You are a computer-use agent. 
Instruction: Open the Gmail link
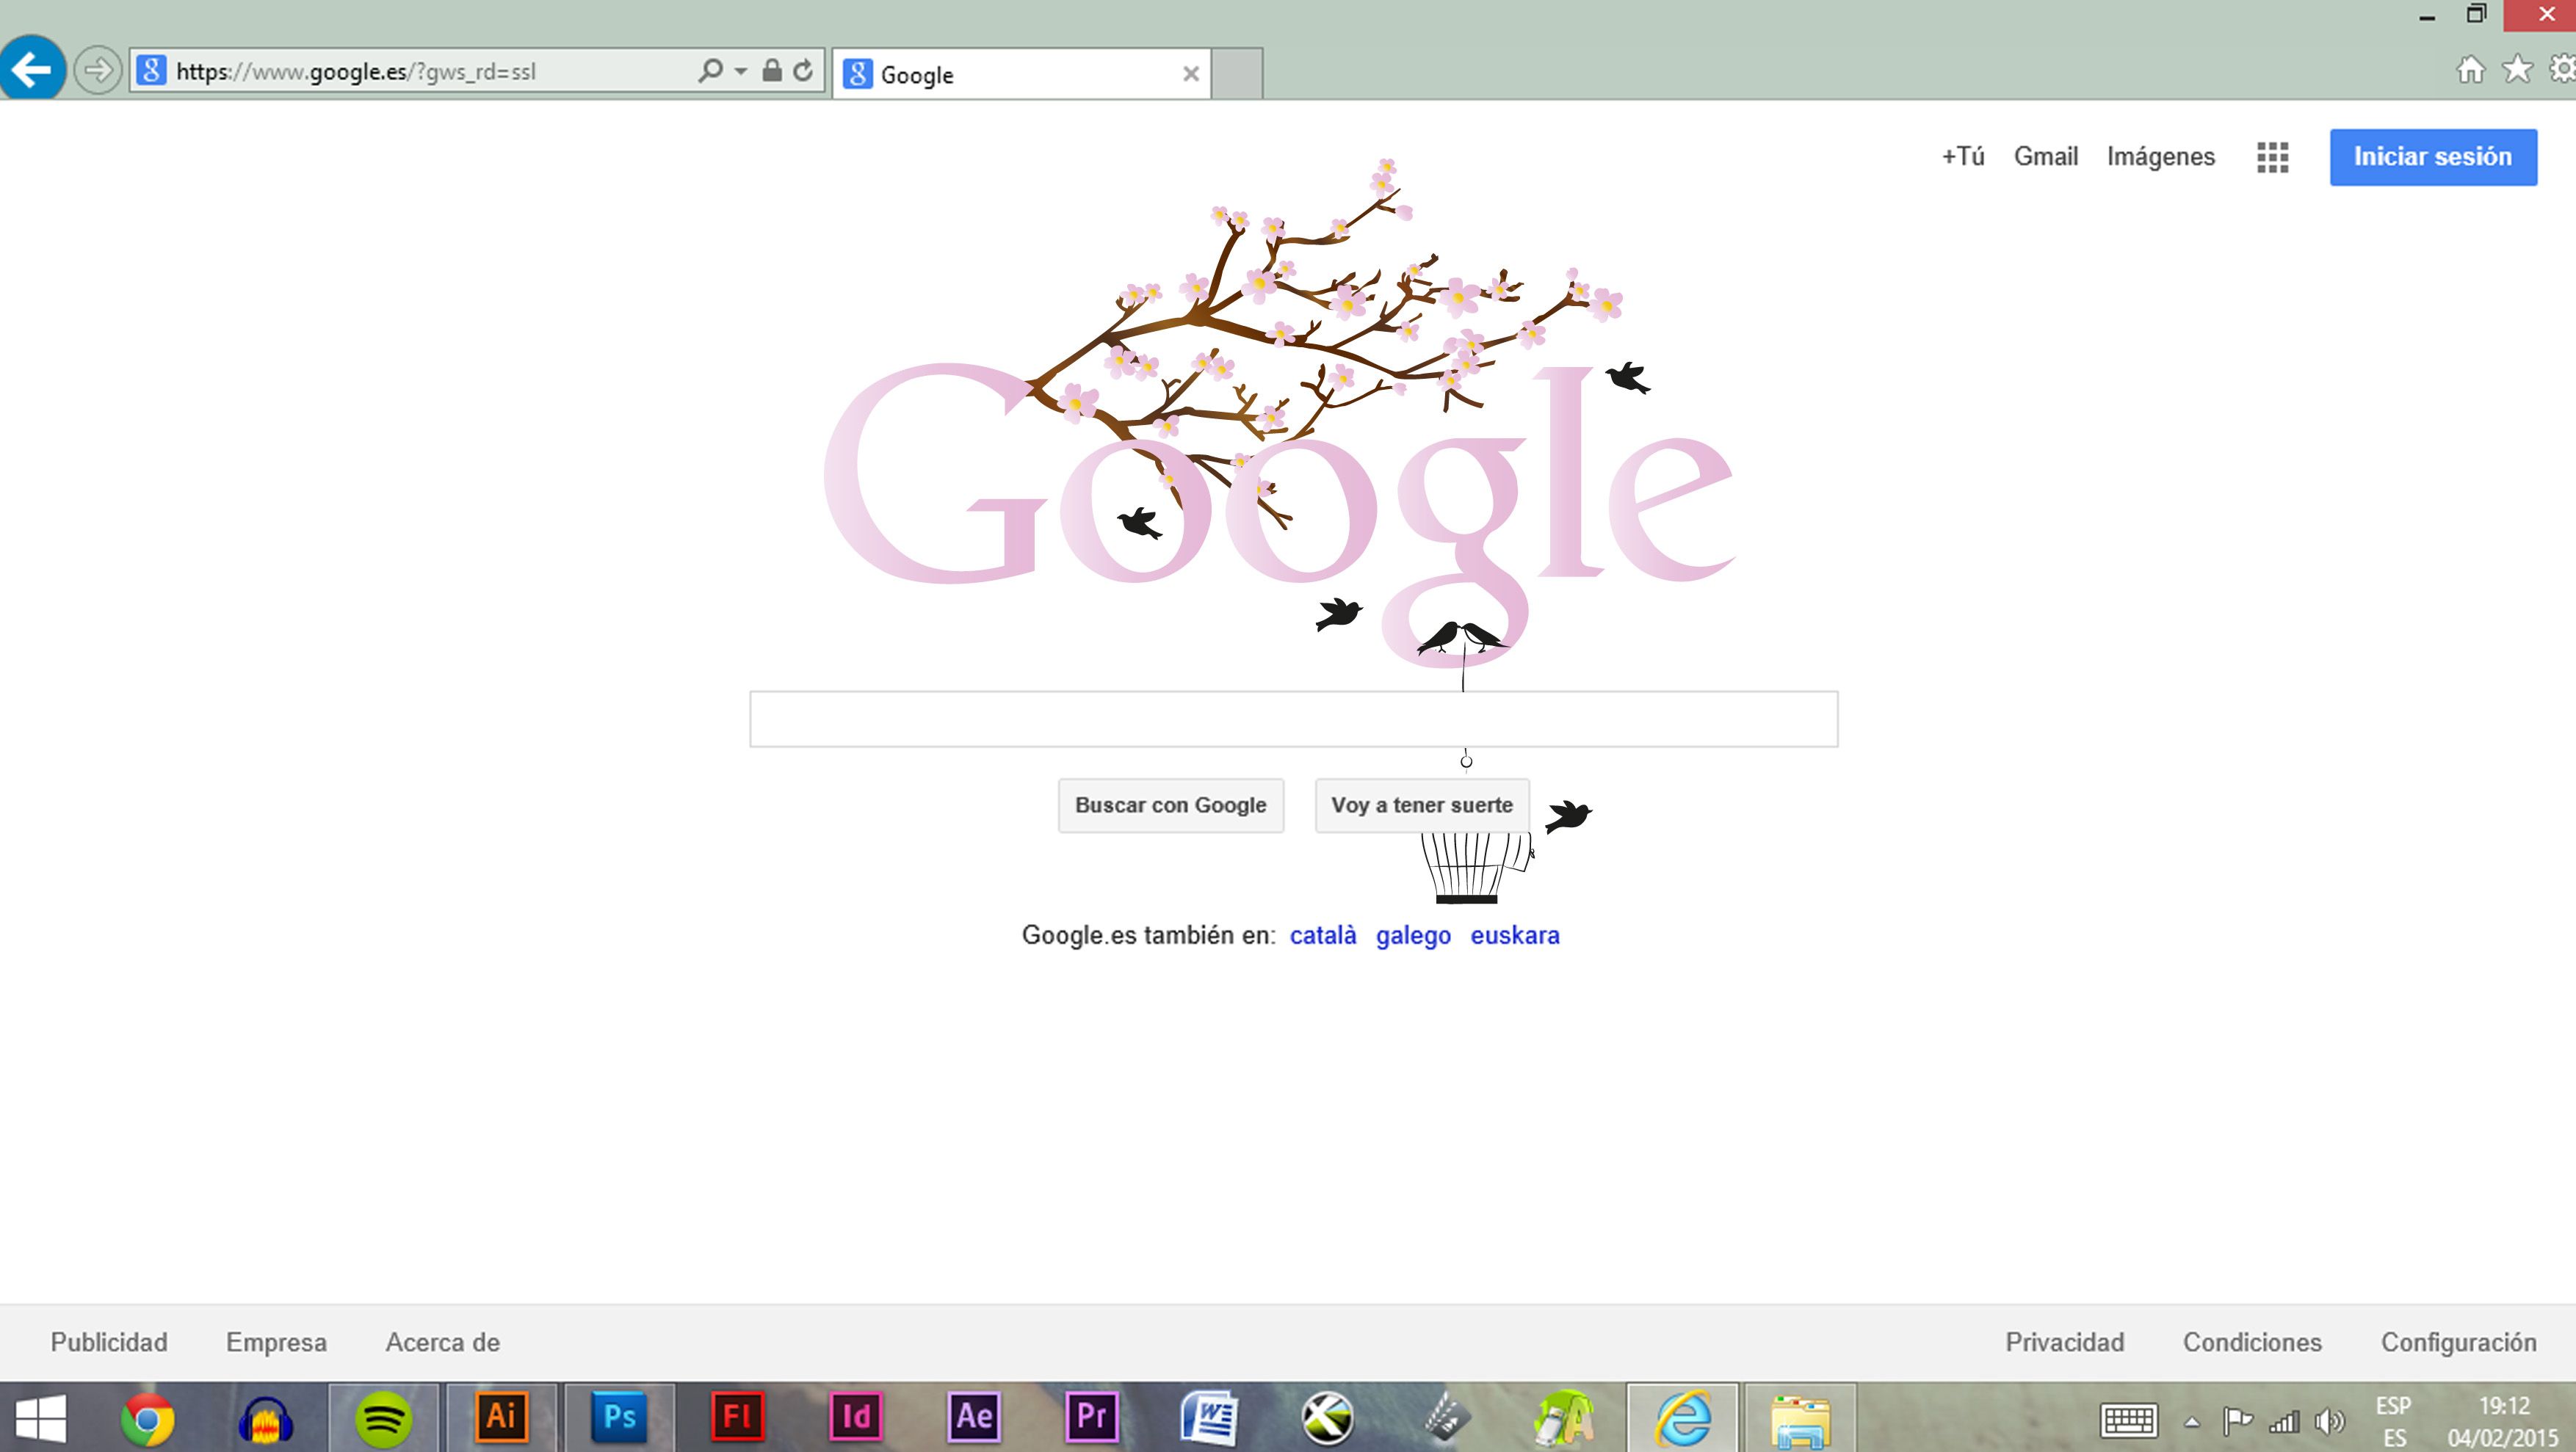(x=2045, y=157)
